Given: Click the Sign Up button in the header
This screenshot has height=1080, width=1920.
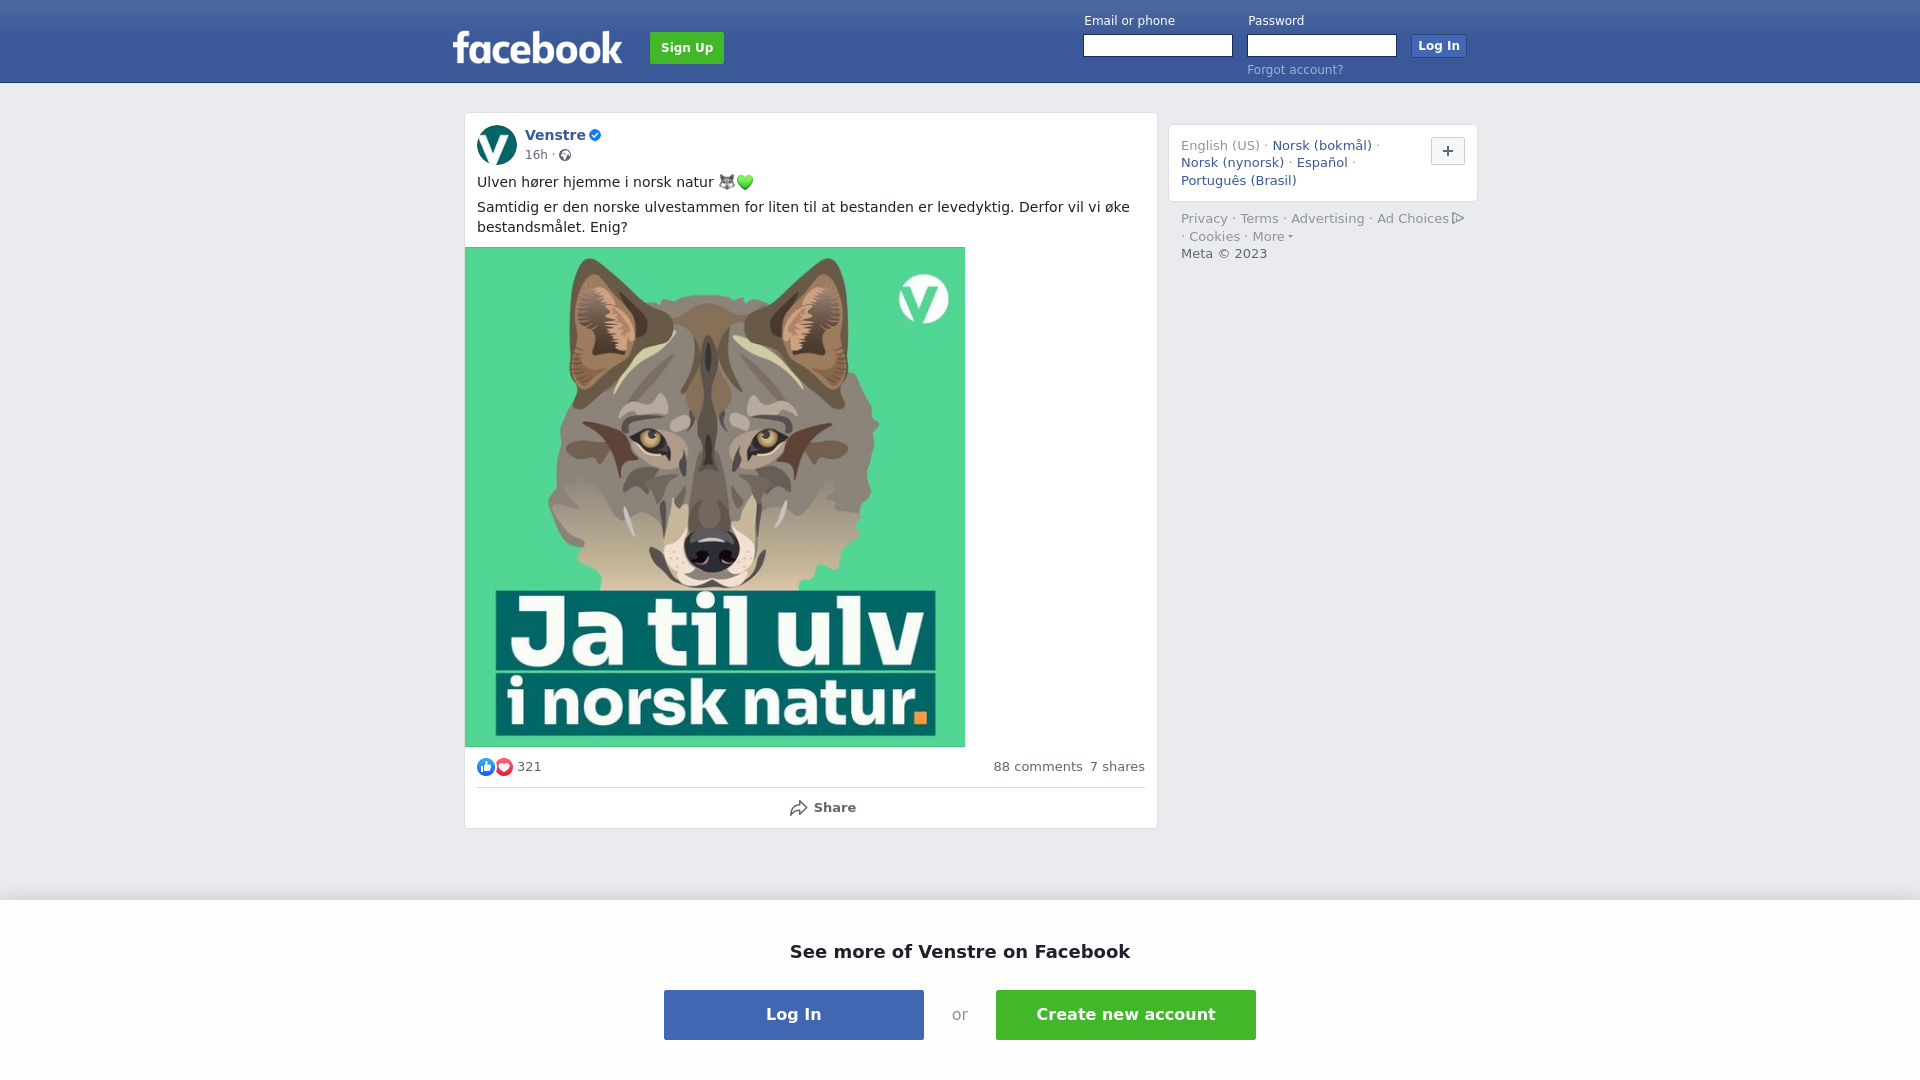Looking at the screenshot, I should 687,48.
